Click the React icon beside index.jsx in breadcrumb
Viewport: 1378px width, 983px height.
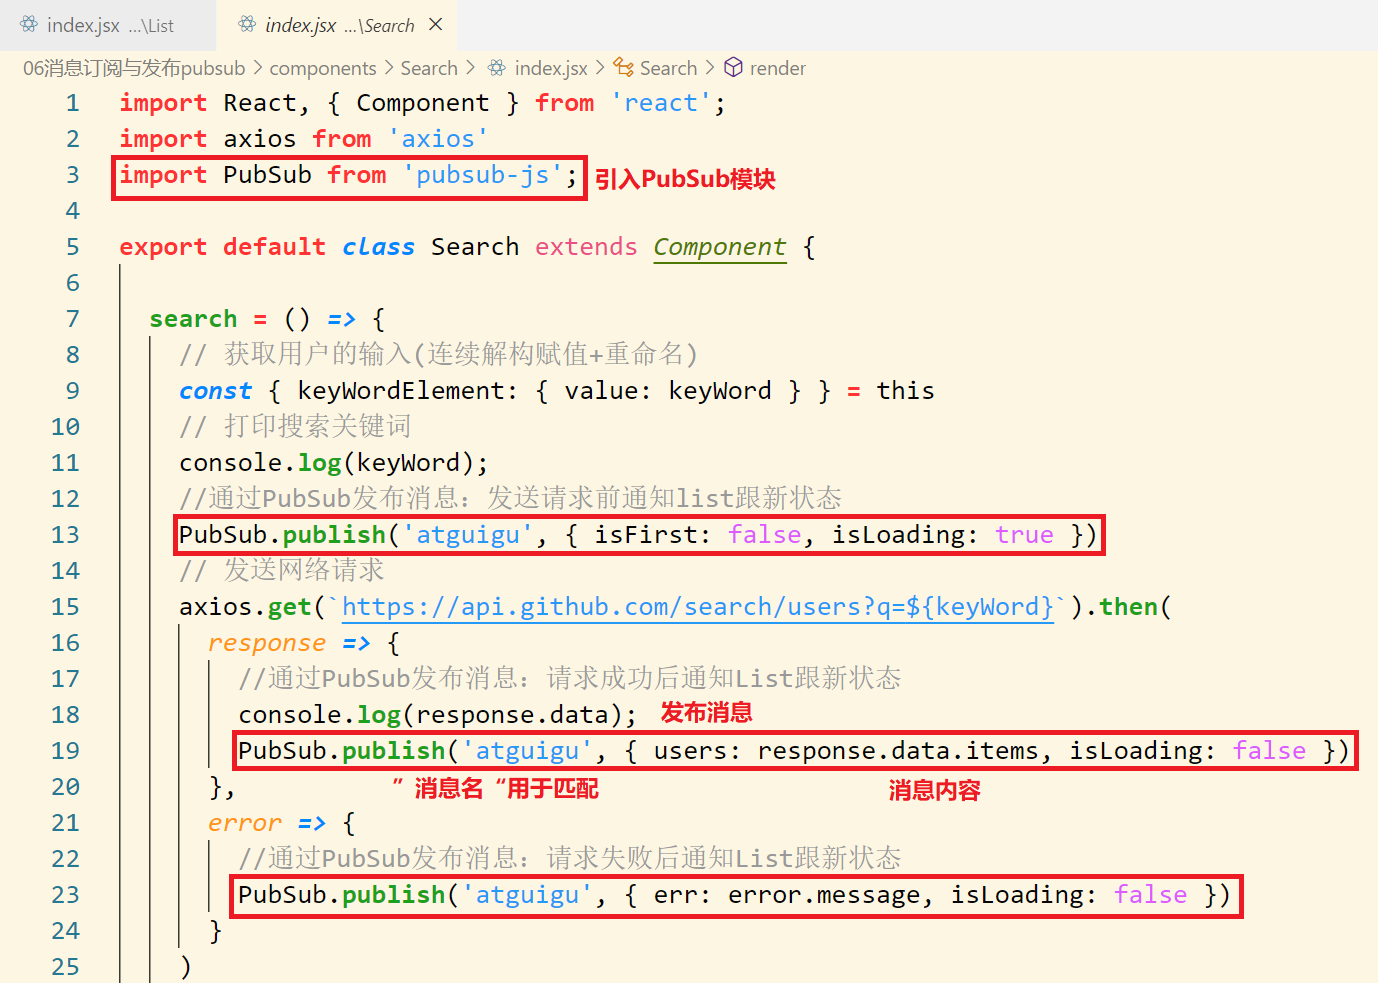[x=497, y=67]
